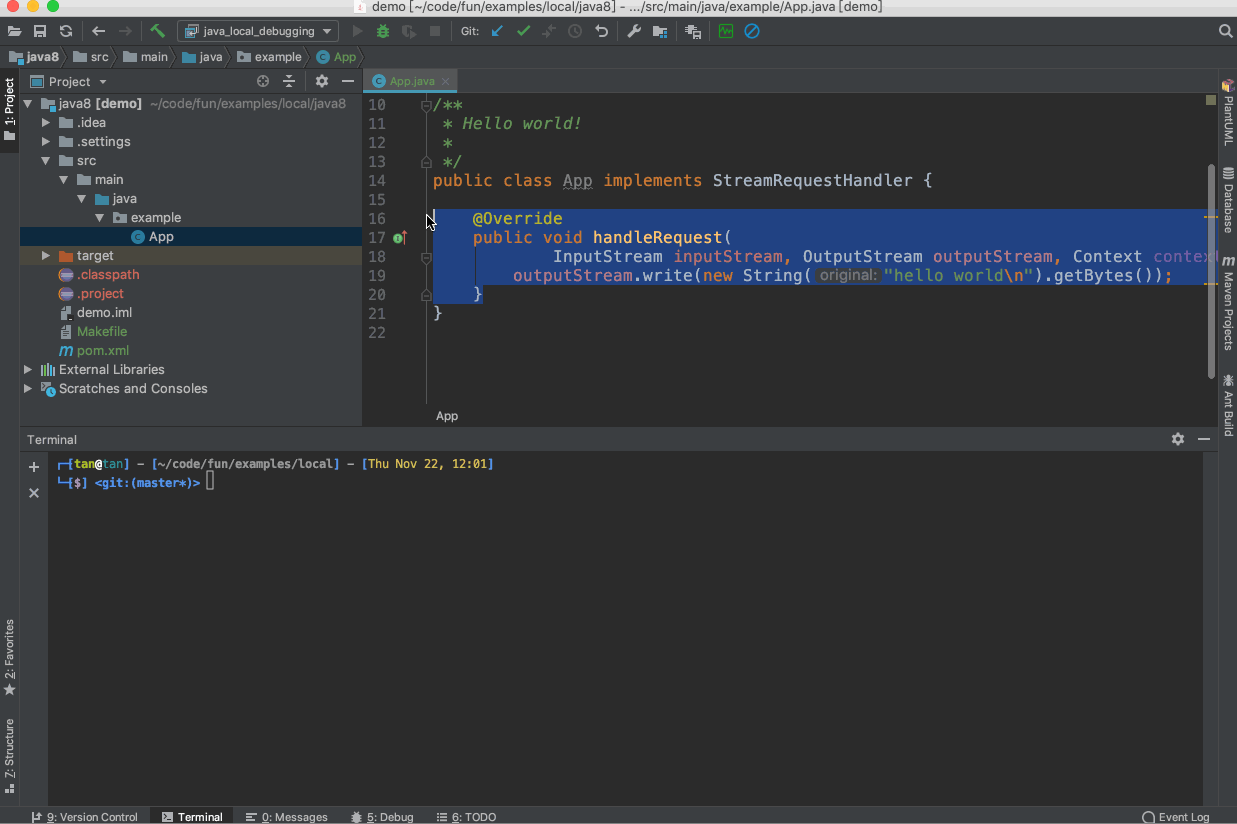Click App class breadcrumb in navigation bar
Image resolution: width=1237 pixels, height=824 pixels.
point(336,57)
